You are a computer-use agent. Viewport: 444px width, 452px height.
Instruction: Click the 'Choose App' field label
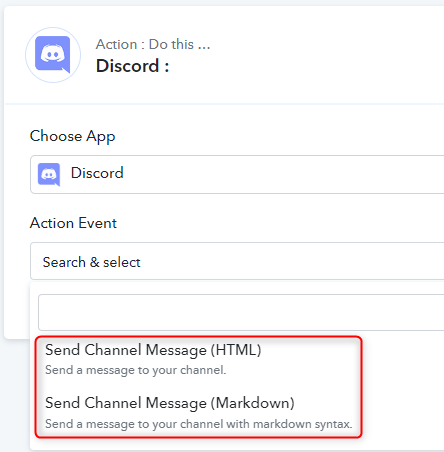coord(72,136)
